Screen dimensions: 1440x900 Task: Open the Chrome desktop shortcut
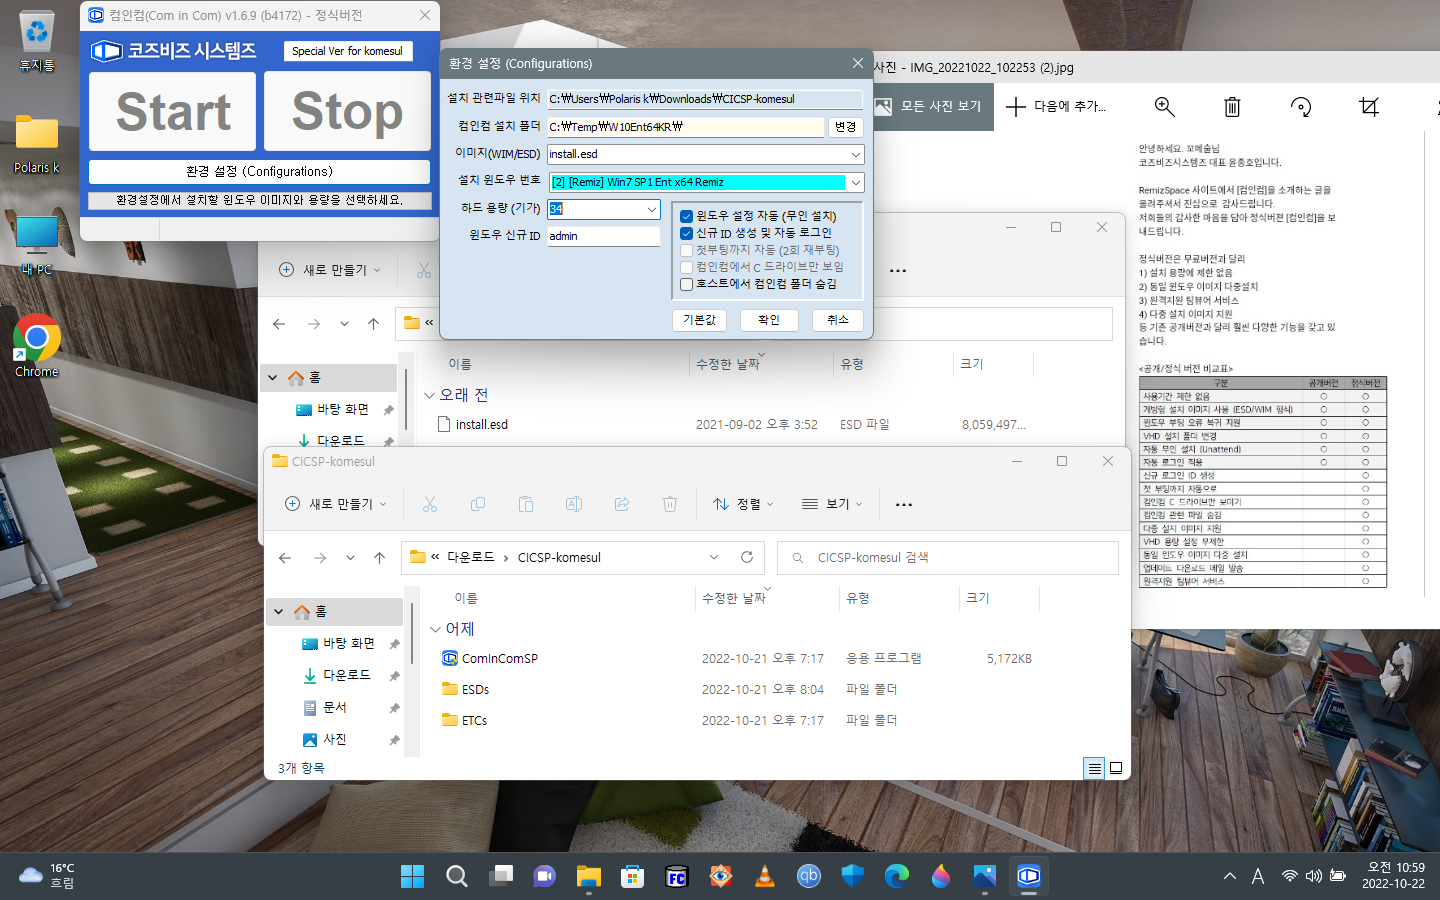(37, 347)
